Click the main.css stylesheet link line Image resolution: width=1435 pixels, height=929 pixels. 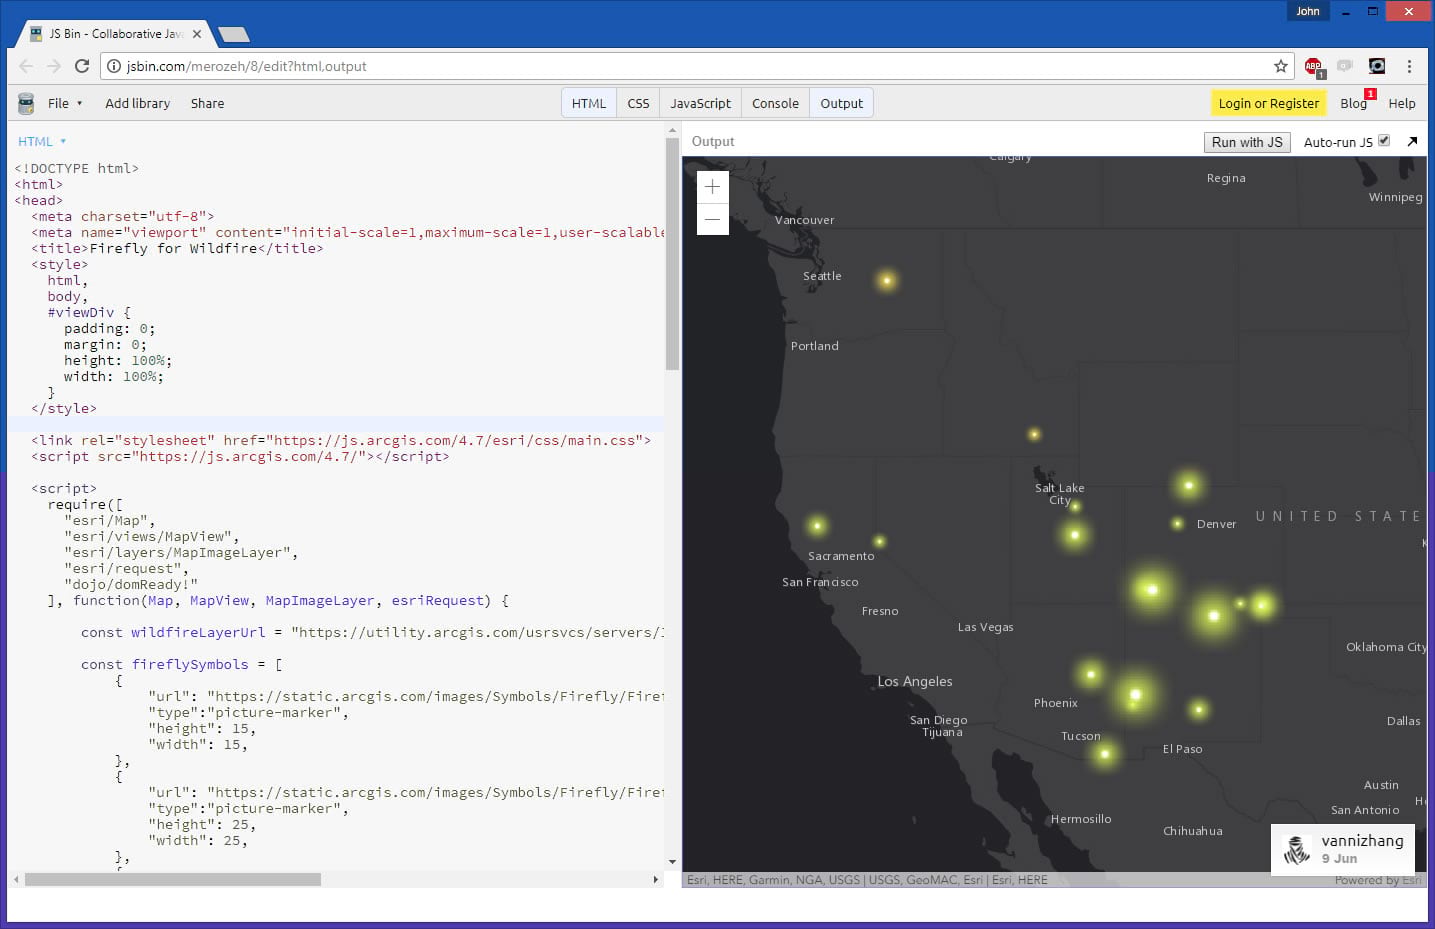pos(341,441)
